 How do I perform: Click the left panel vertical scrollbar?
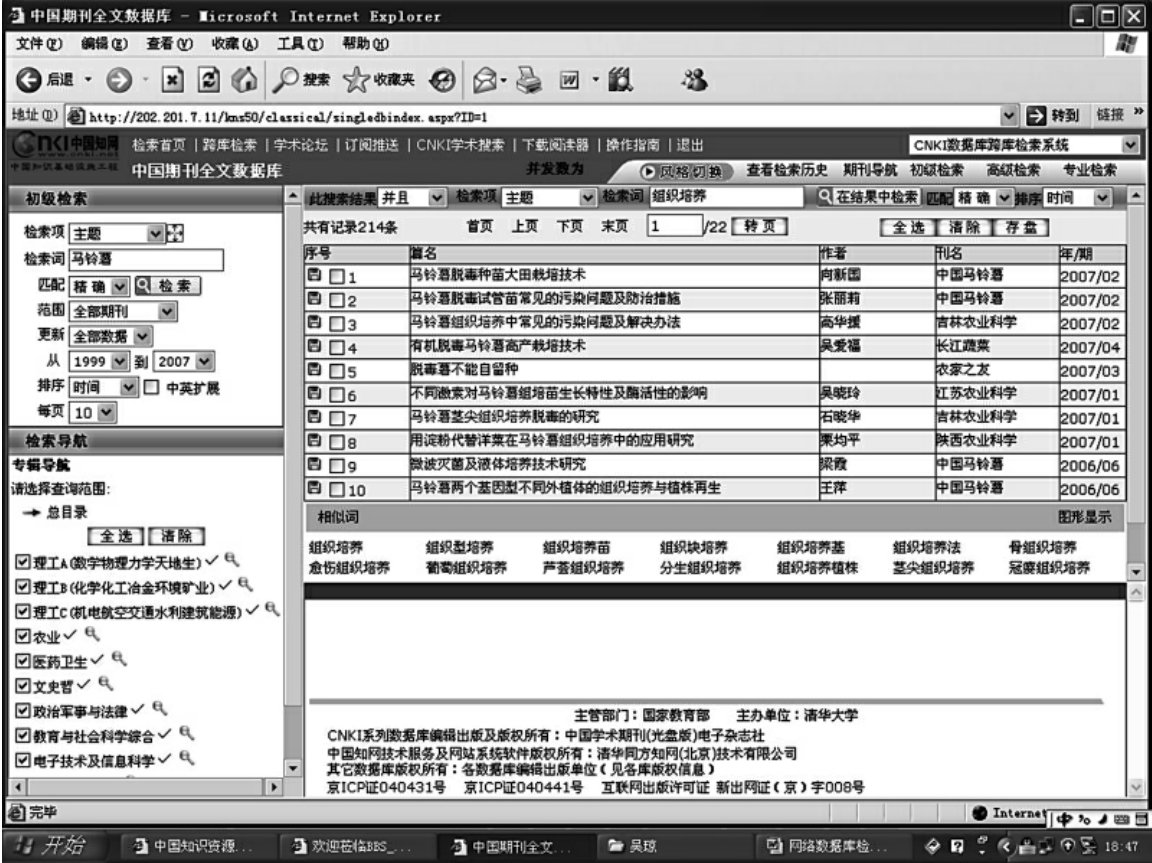point(292,482)
